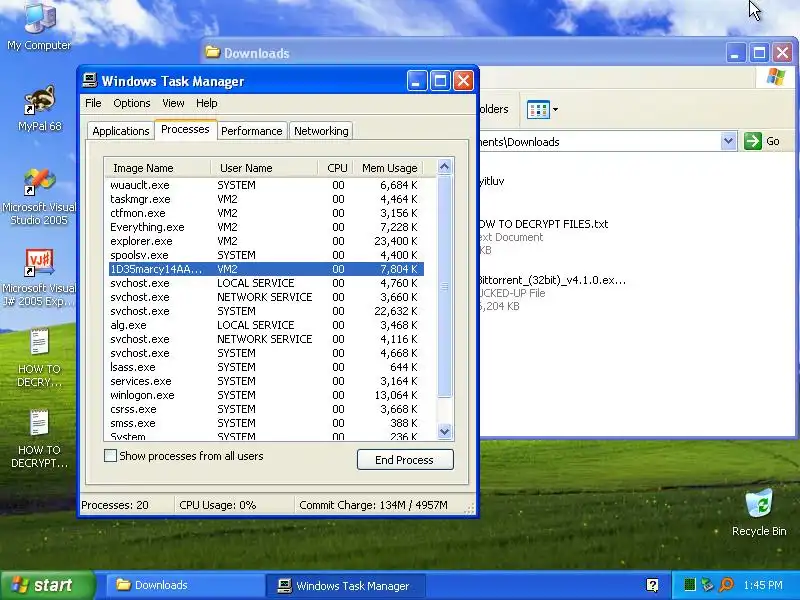The height and width of the screenshot is (600, 800).
Task: Open the MyPal 68 browser shortcut
Action: coord(39,108)
